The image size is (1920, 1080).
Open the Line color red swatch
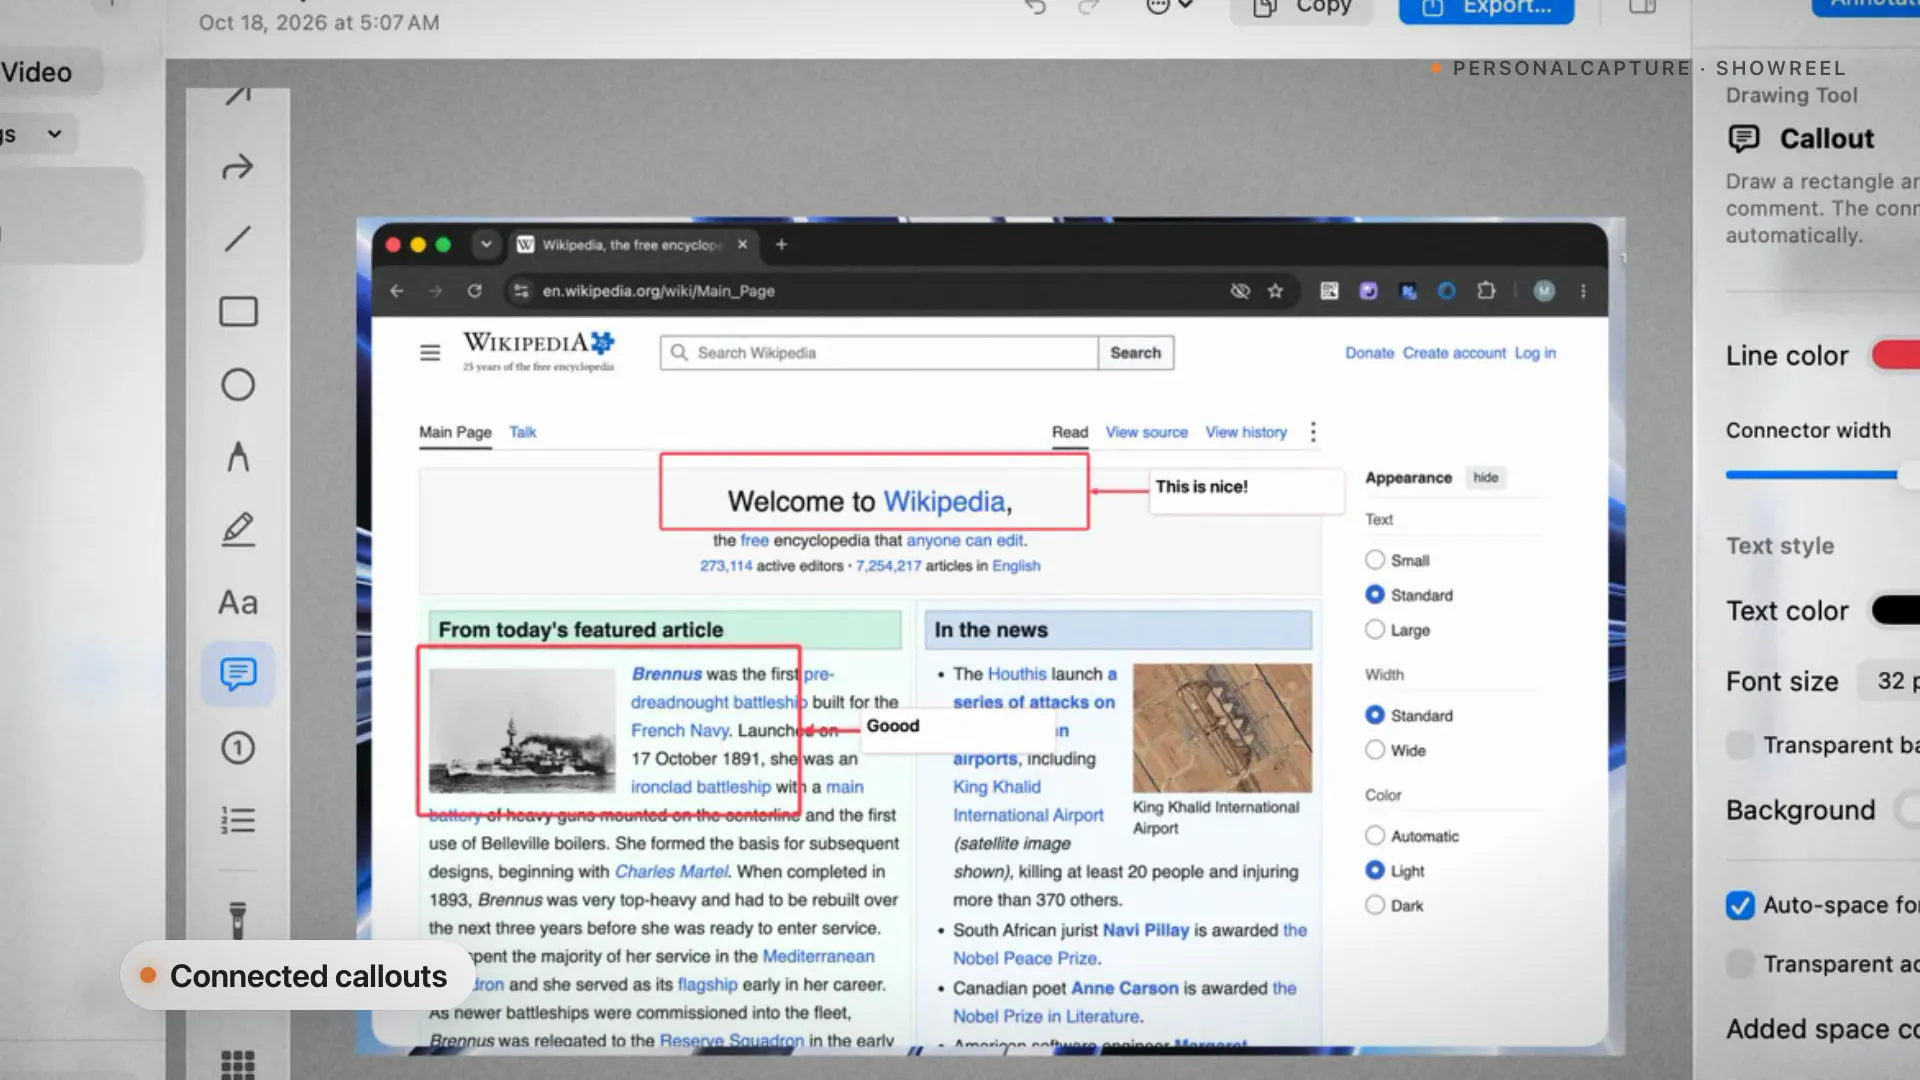click(x=1896, y=355)
